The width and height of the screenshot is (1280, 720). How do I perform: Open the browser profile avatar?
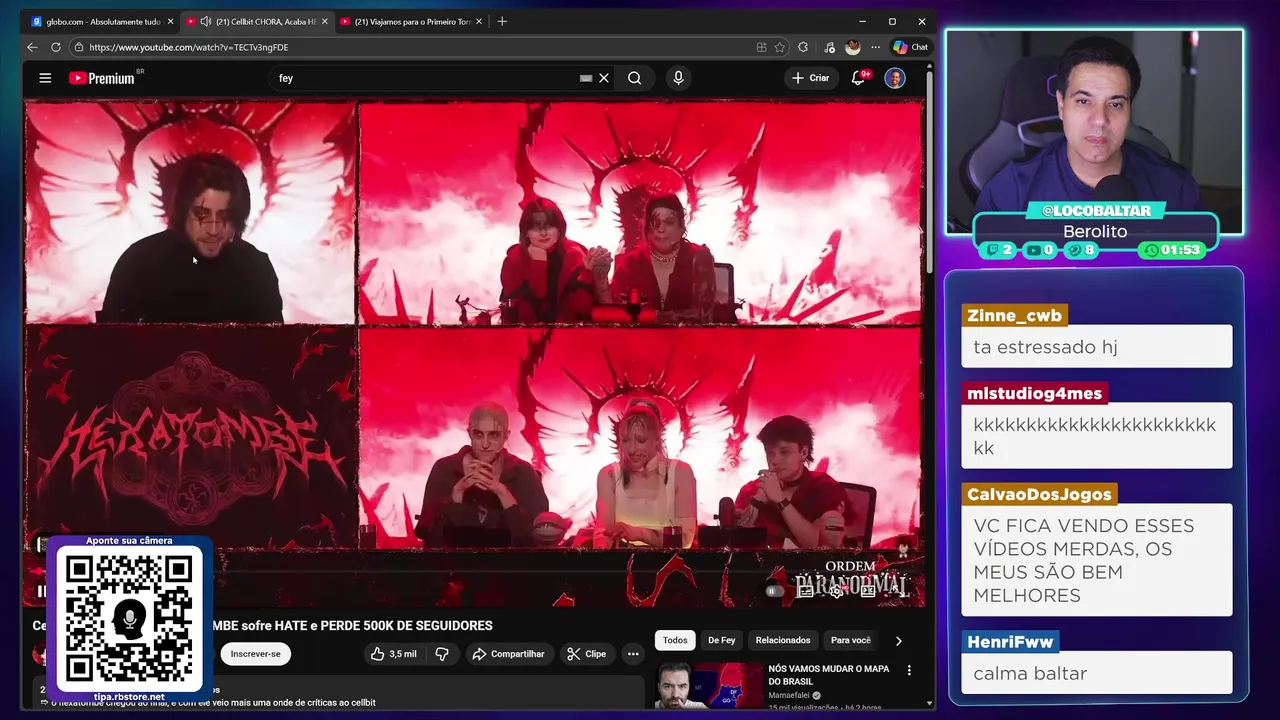click(852, 47)
